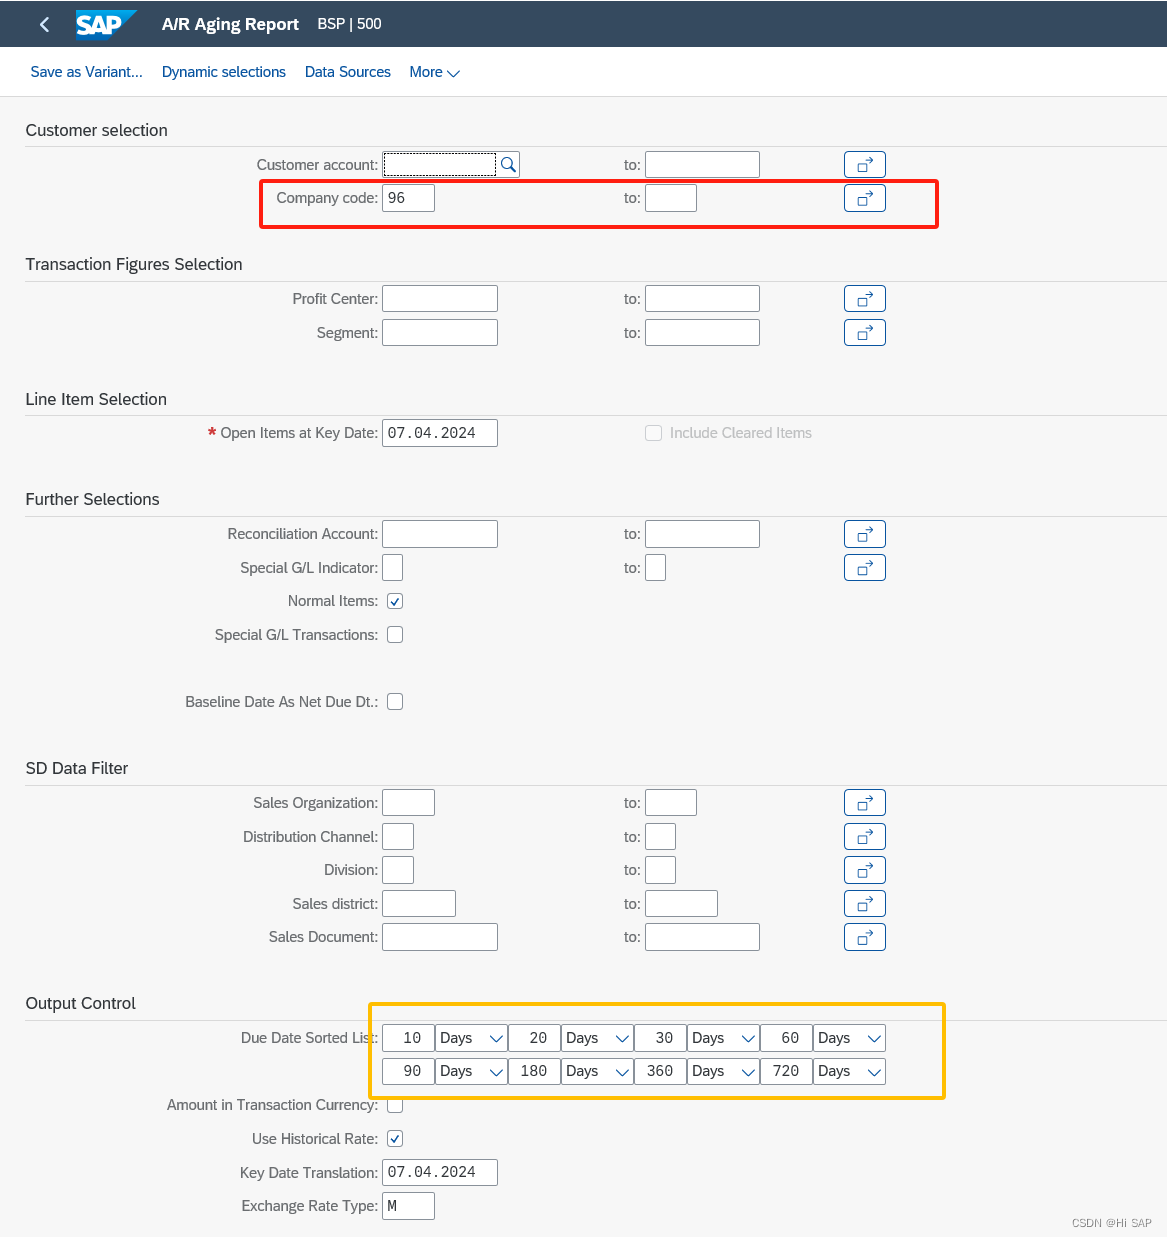Open the More menu
1167x1237 pixels.
tap(433, 71)
